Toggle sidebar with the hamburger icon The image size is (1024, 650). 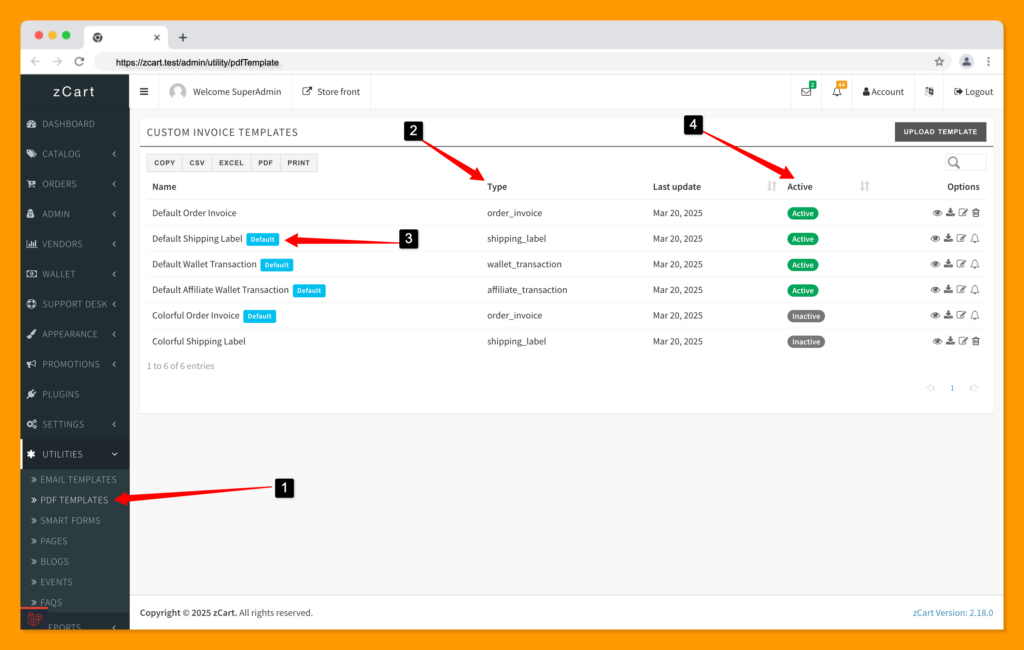coord(144,92)
